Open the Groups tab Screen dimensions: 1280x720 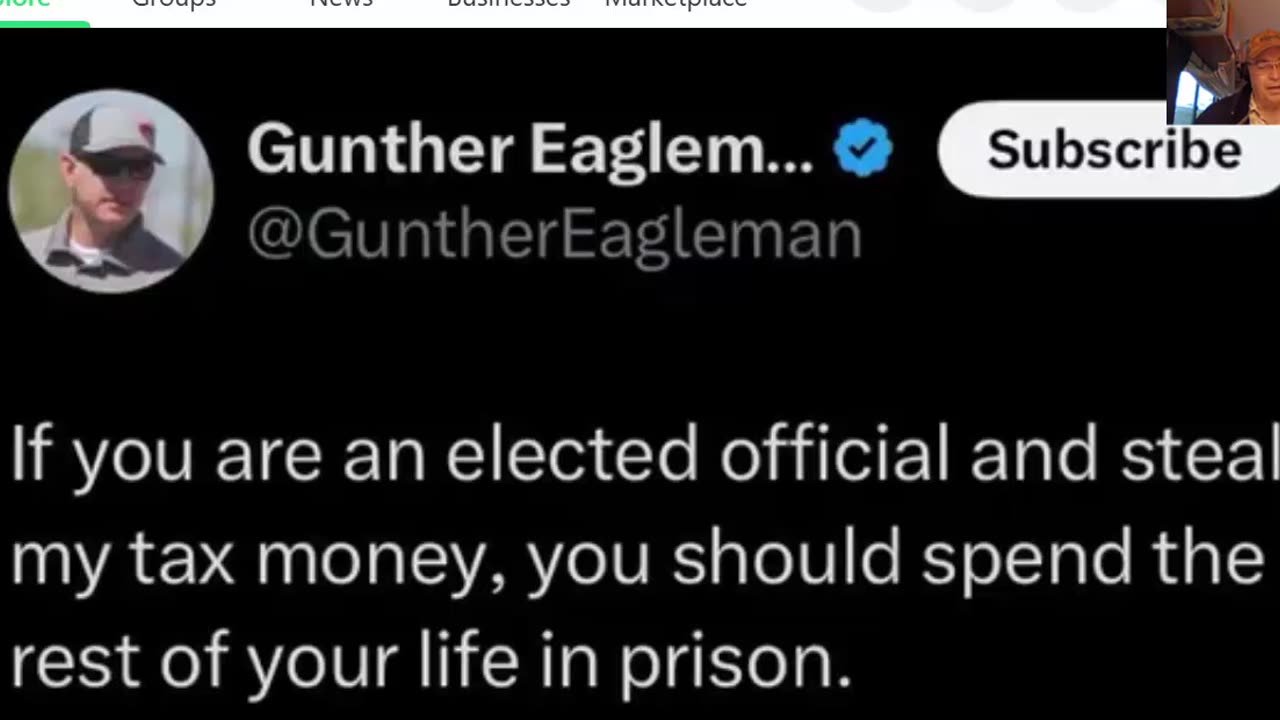point(173,4)
